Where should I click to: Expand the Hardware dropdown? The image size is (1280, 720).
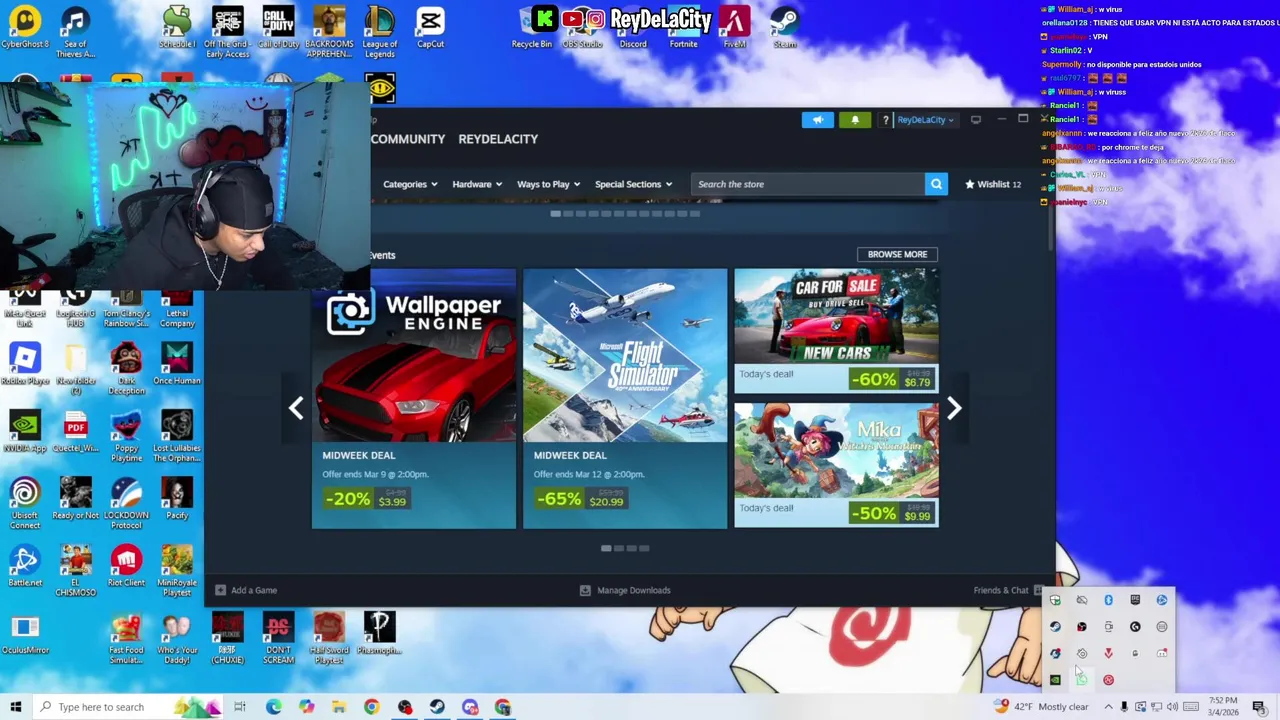[477, 184]
